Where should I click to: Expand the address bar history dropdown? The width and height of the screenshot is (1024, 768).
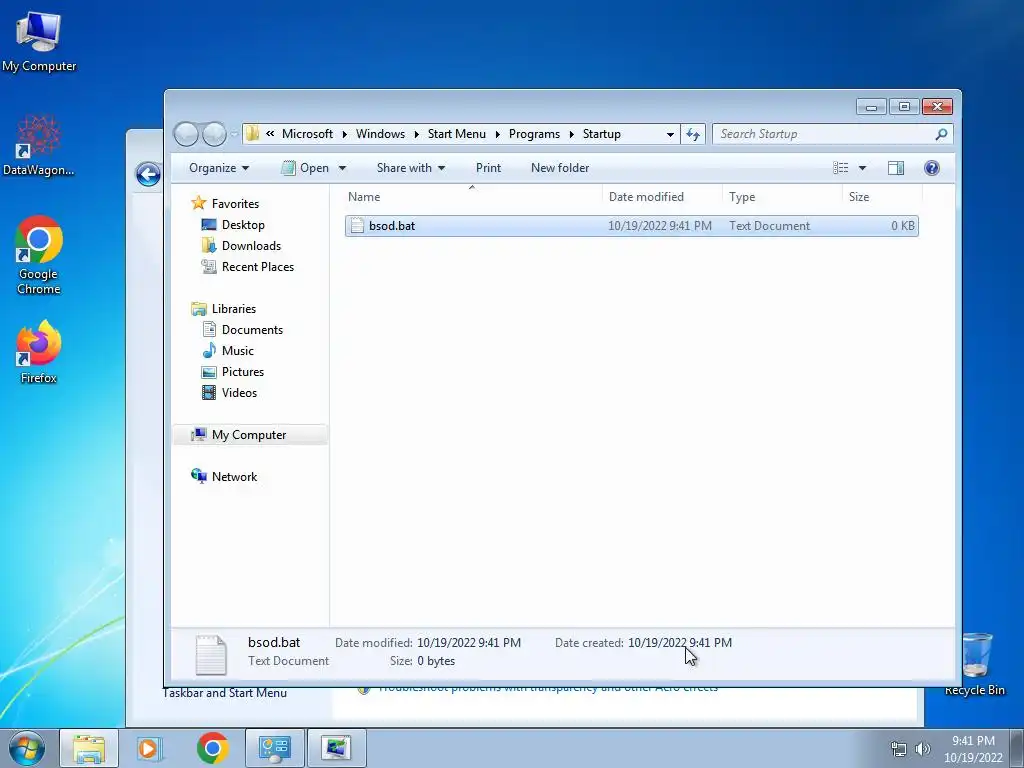pyautogui.click(x=670, y=135)
